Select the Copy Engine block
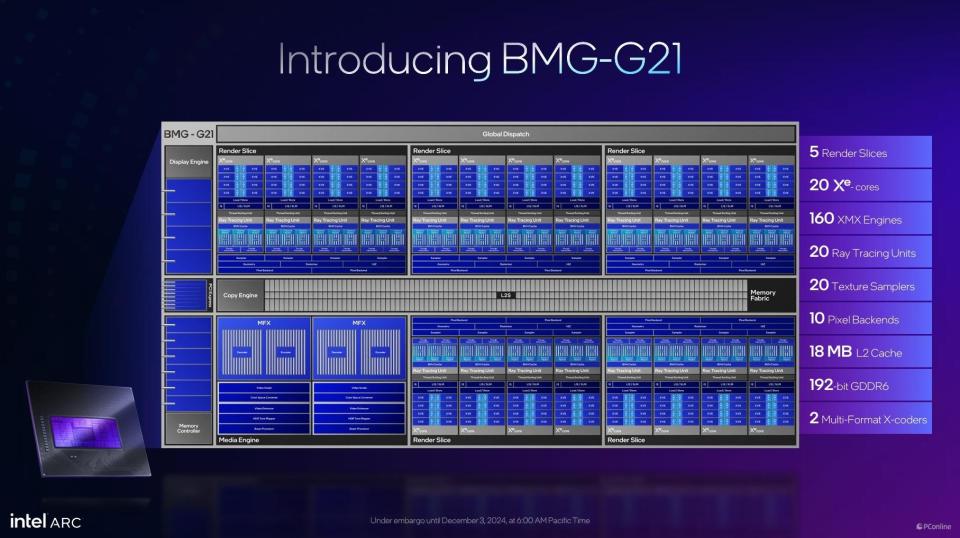The height and width of the screenshot is (538, 960). click(x=241, y=295)
